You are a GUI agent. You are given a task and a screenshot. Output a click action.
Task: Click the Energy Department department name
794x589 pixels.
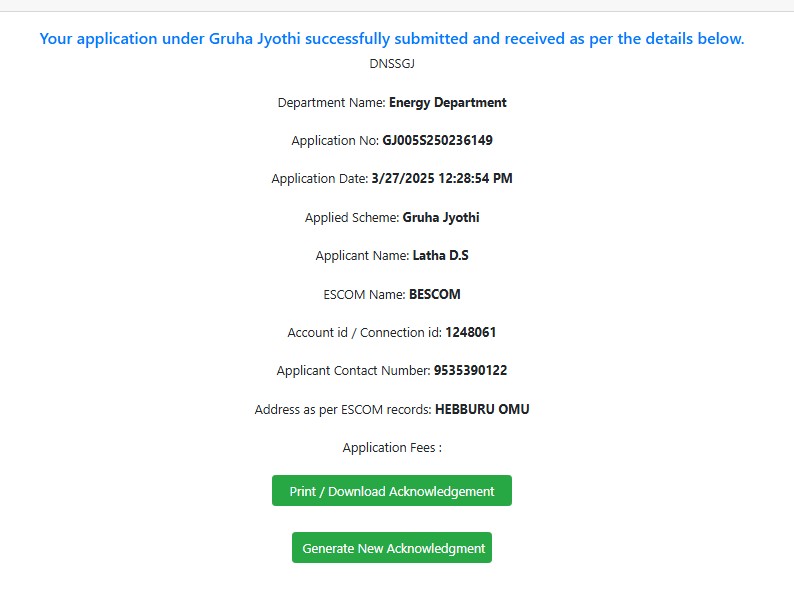(448, 102)
